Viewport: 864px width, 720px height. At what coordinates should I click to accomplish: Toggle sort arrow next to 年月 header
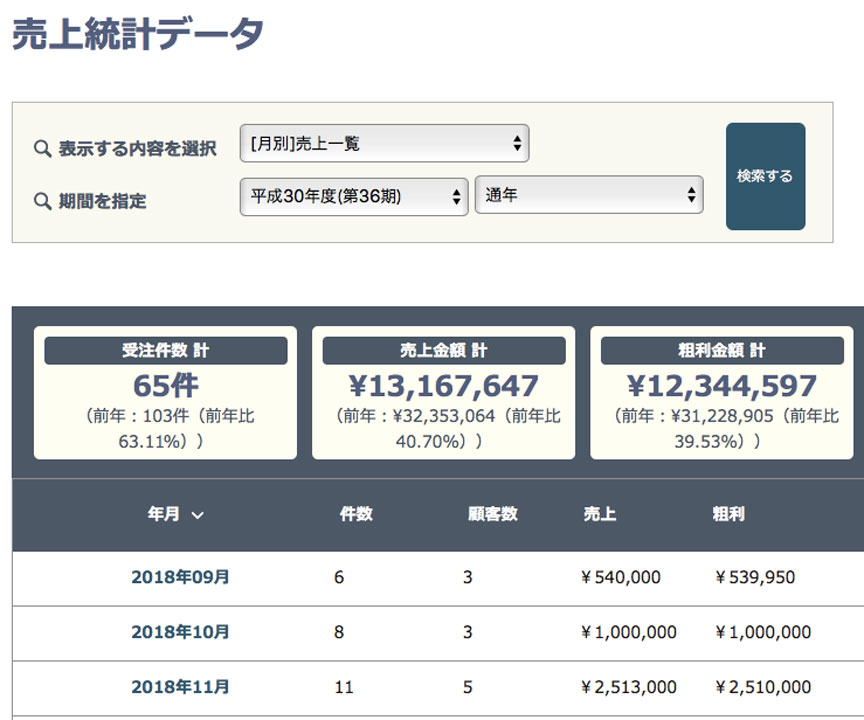(x=198, y=515)
